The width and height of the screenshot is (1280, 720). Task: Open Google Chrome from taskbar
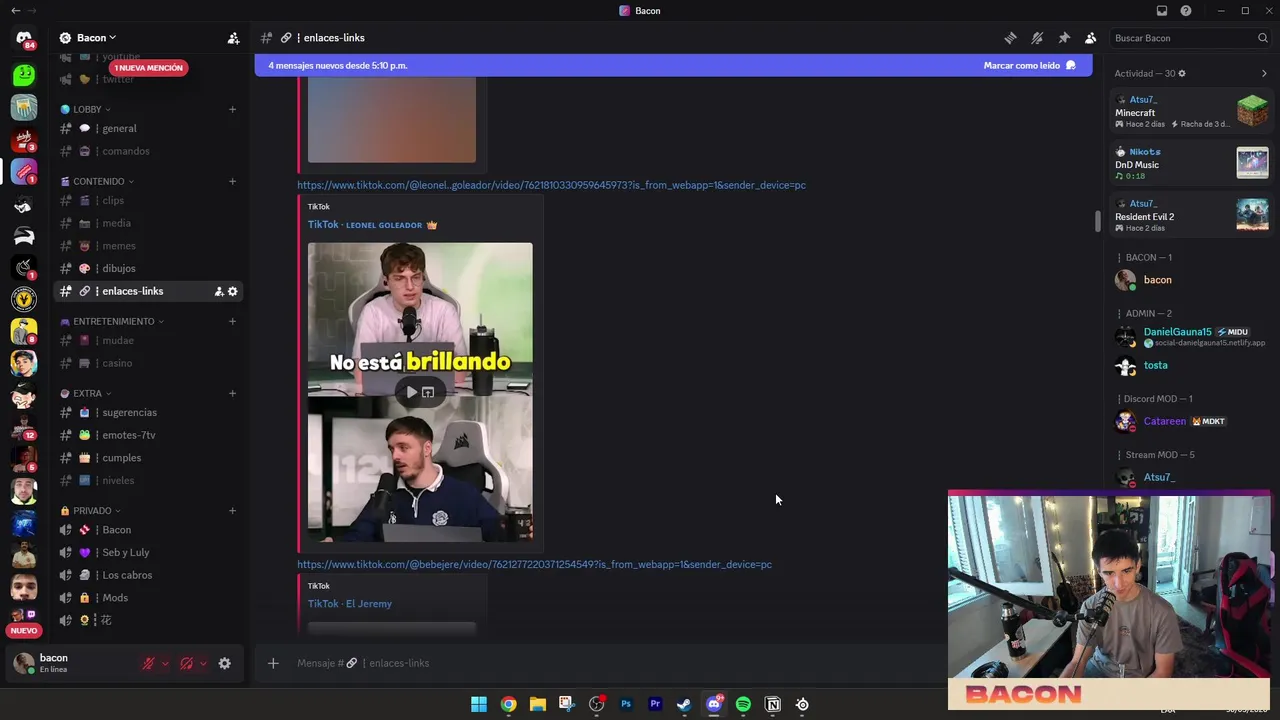click(x=508, y=704)
